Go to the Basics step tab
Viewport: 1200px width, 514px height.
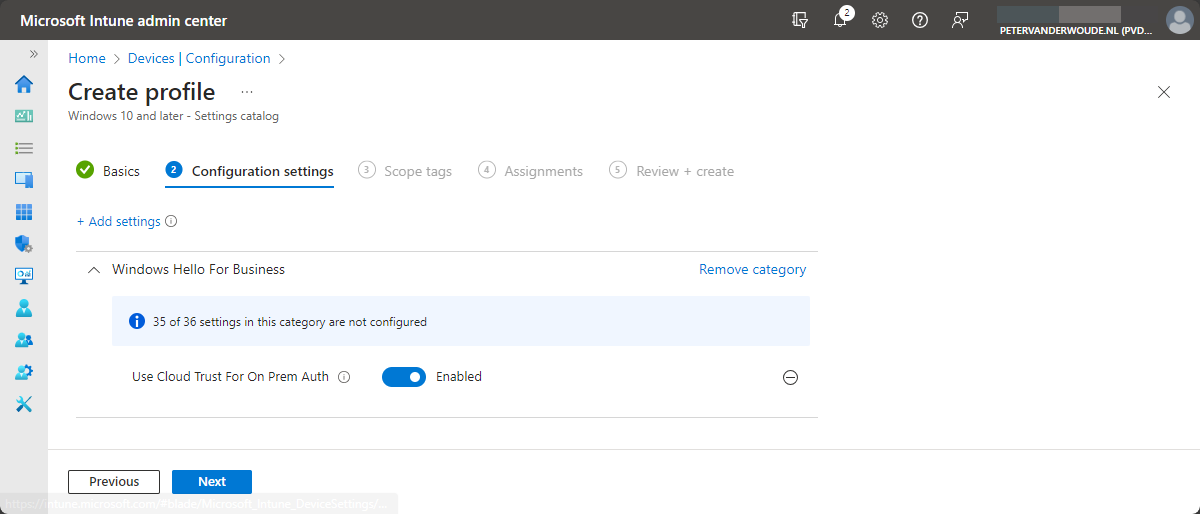click(109, 171)
